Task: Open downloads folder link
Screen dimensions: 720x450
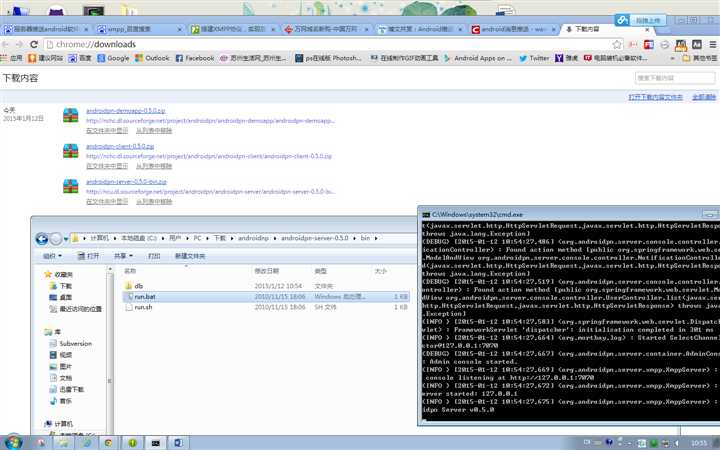Action: pos(655,97)
